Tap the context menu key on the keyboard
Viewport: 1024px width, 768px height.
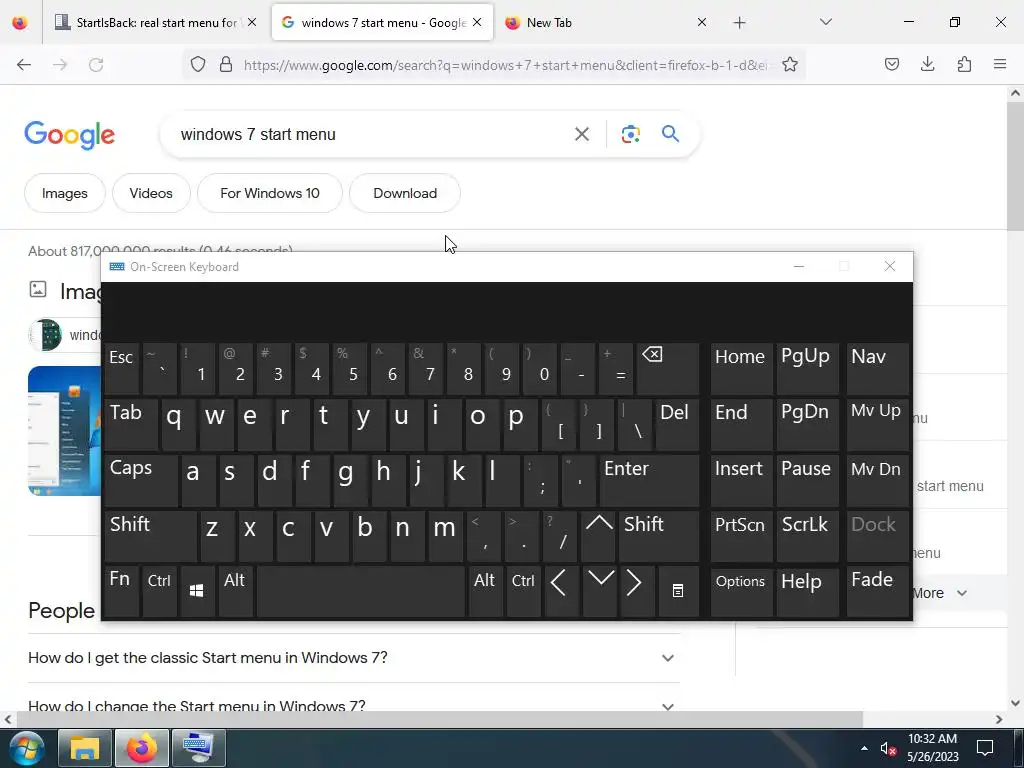(678, 591)
